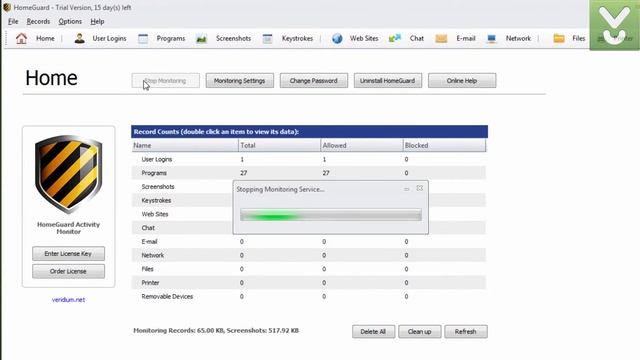Click the Keystrokes toolbar icon
640x360 pixels.
coord(267,39)
